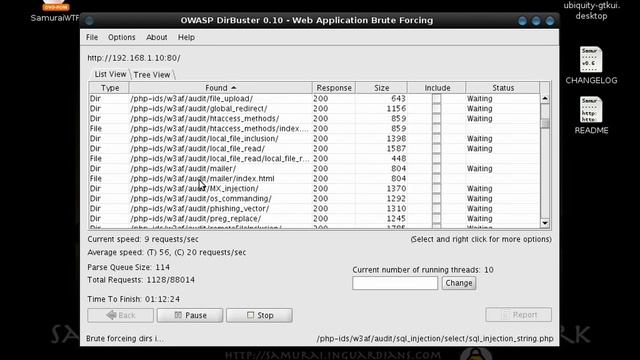This screenshot has height=360, width=640.
Task: Click the thread count input field
Action: pyautogui.click(x=395, y=283)
